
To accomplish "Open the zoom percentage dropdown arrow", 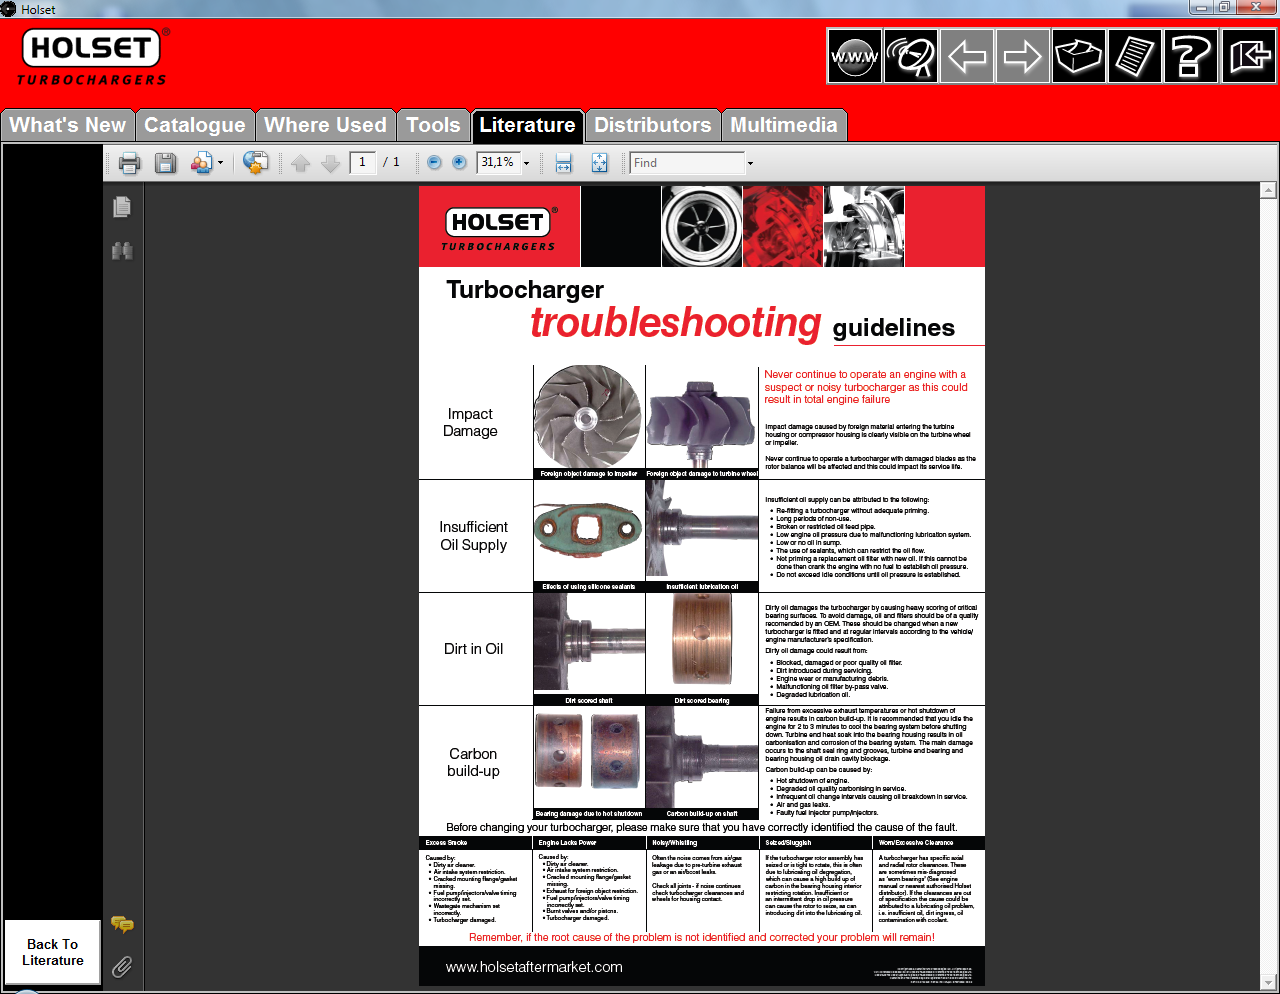I will click(526, 163).
